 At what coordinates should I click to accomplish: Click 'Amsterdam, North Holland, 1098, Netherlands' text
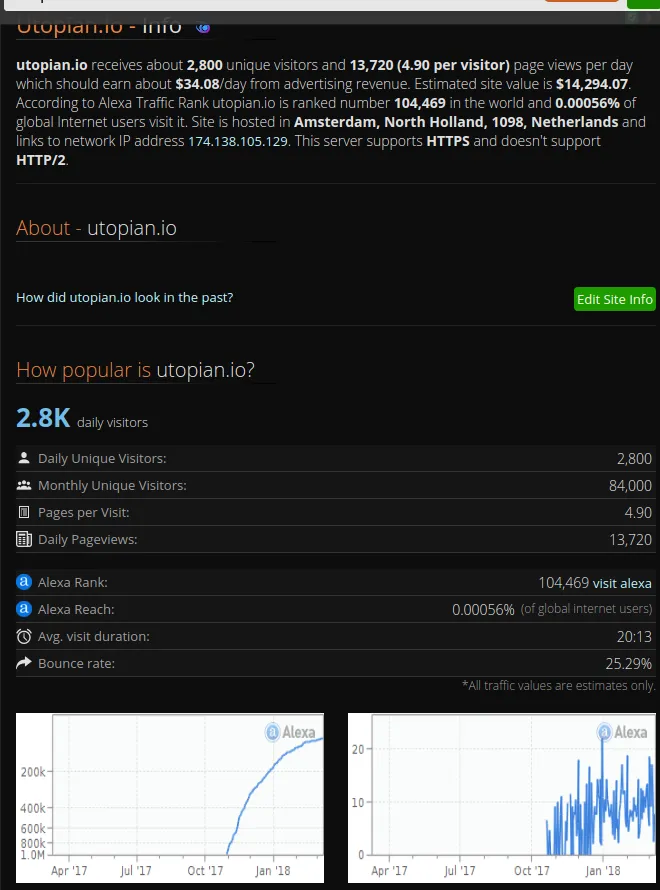tap(456, 122)
